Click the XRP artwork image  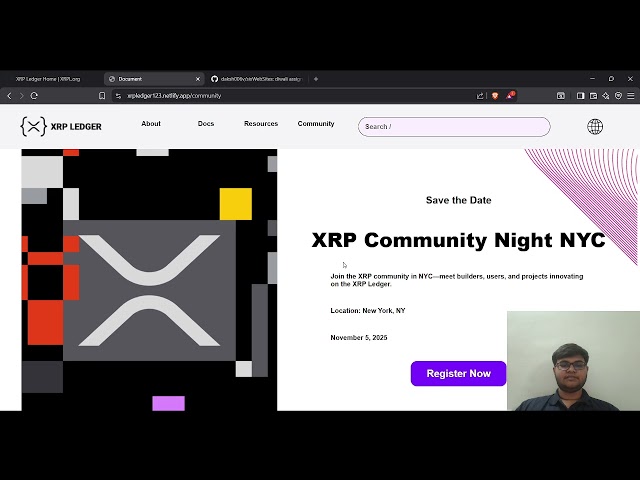click(x=149, y=280)
